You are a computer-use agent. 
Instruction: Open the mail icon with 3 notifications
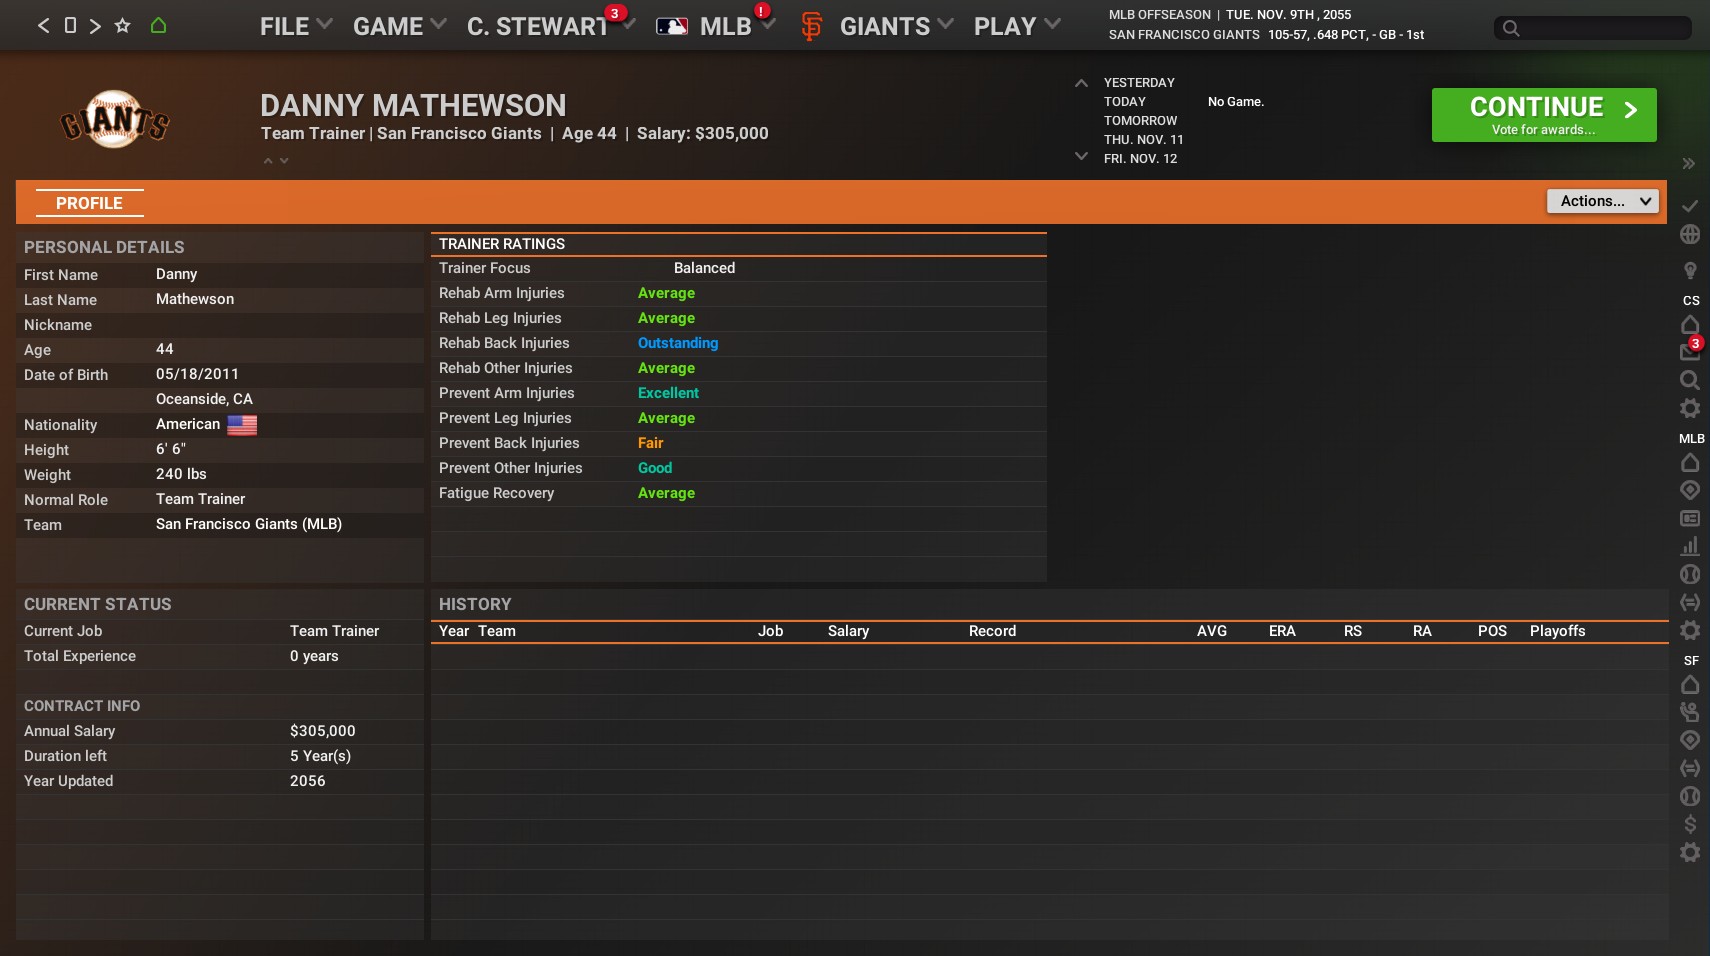pos(1689,351)
